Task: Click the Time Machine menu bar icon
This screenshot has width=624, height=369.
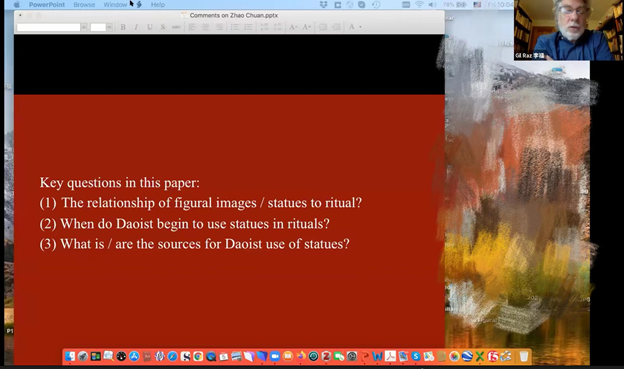Action: pos(376,5)
